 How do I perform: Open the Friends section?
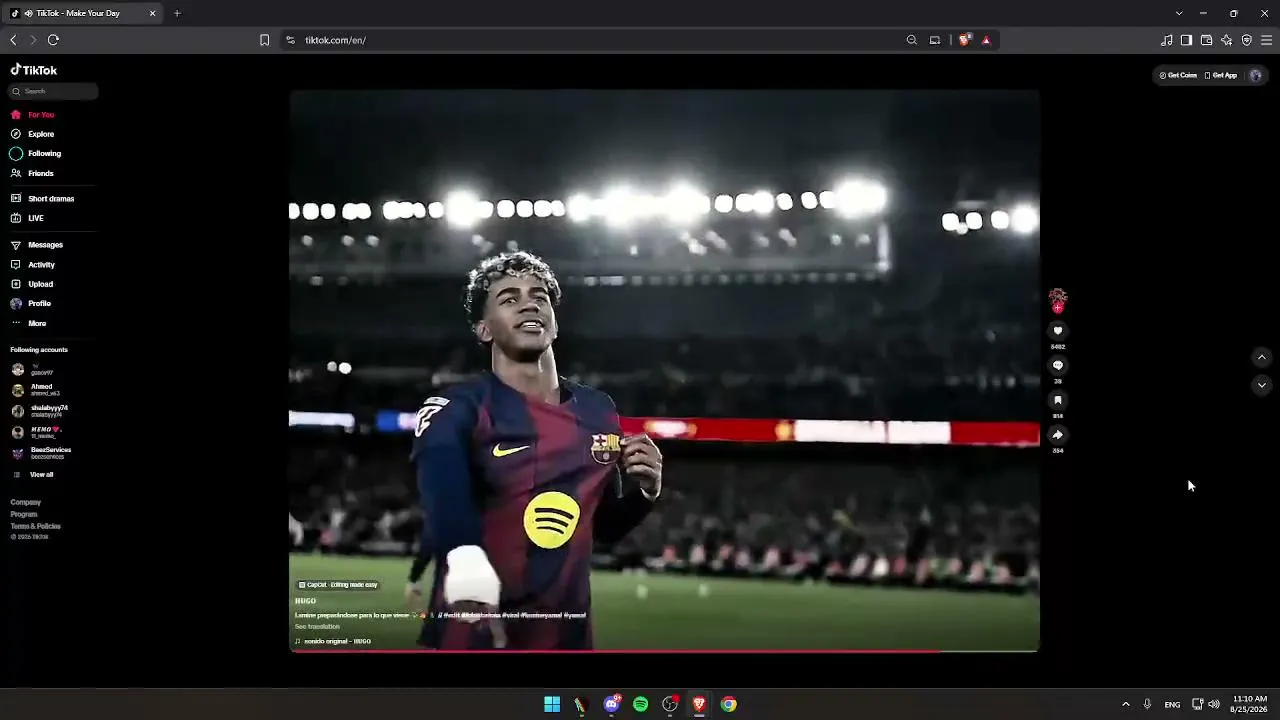click(x=32, y=174)
